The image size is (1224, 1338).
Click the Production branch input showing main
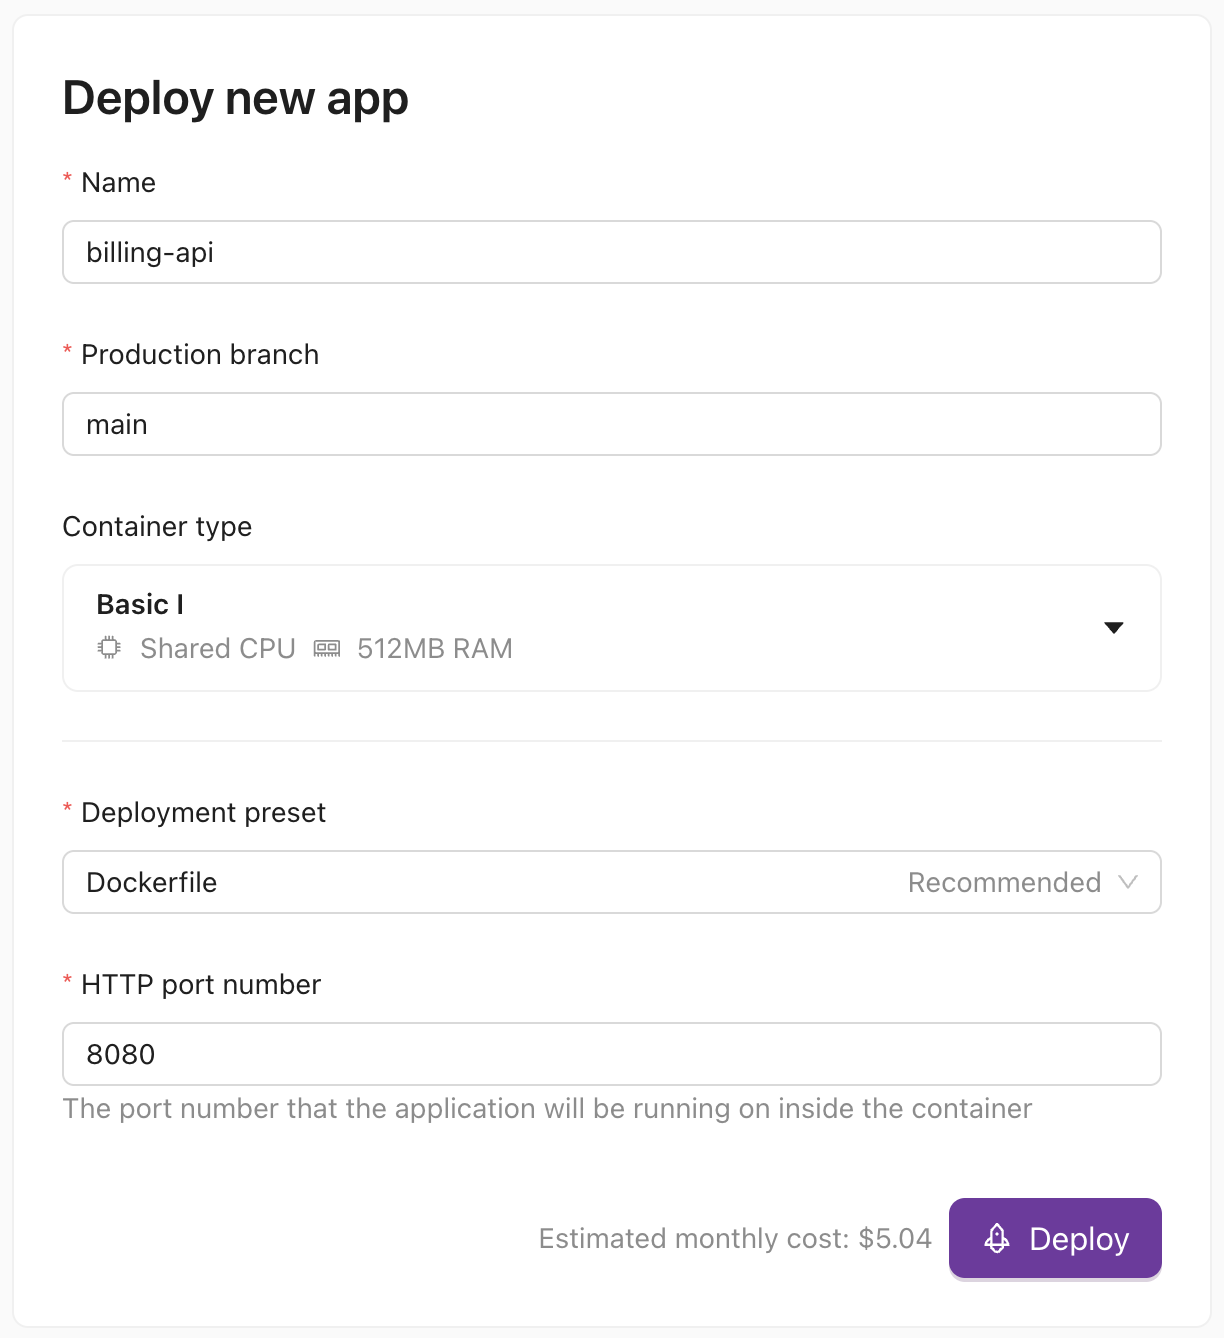click(x=612, y=424)
